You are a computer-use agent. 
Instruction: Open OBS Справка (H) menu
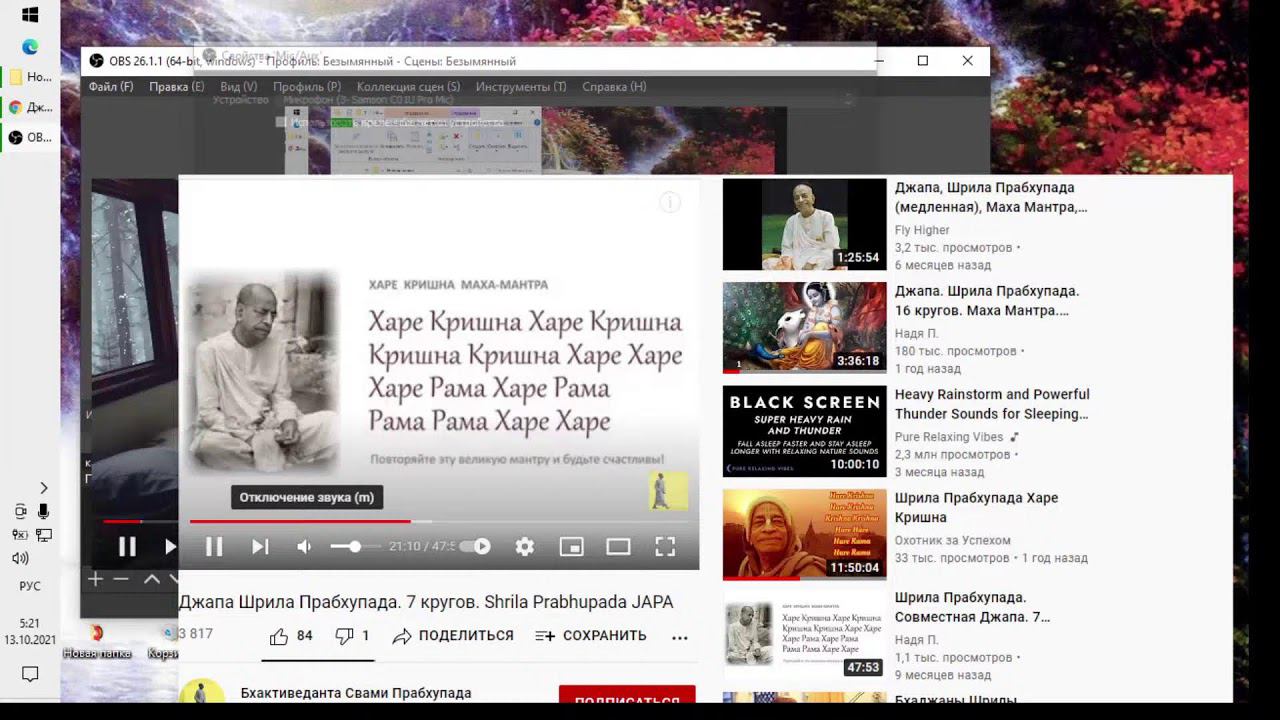coord(614,87)
